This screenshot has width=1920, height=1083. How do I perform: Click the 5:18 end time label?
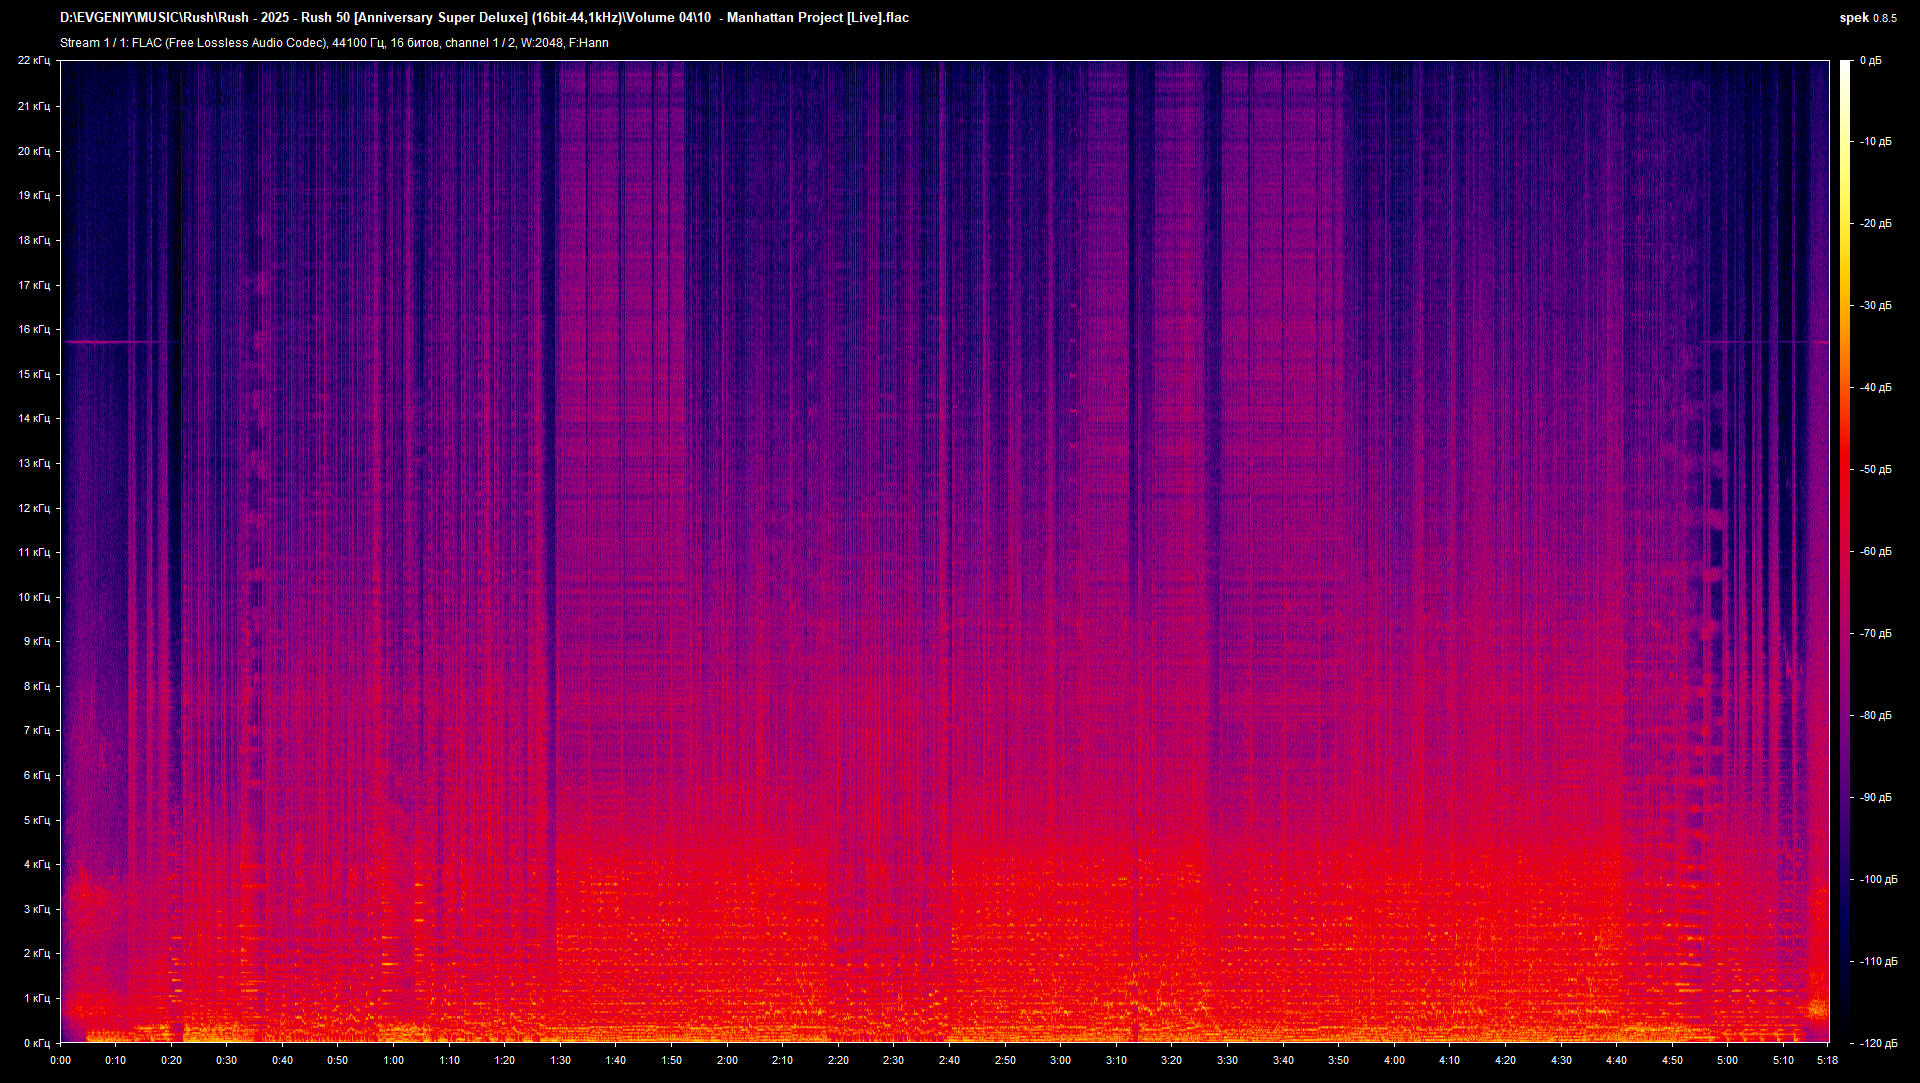point(1828,1060)
